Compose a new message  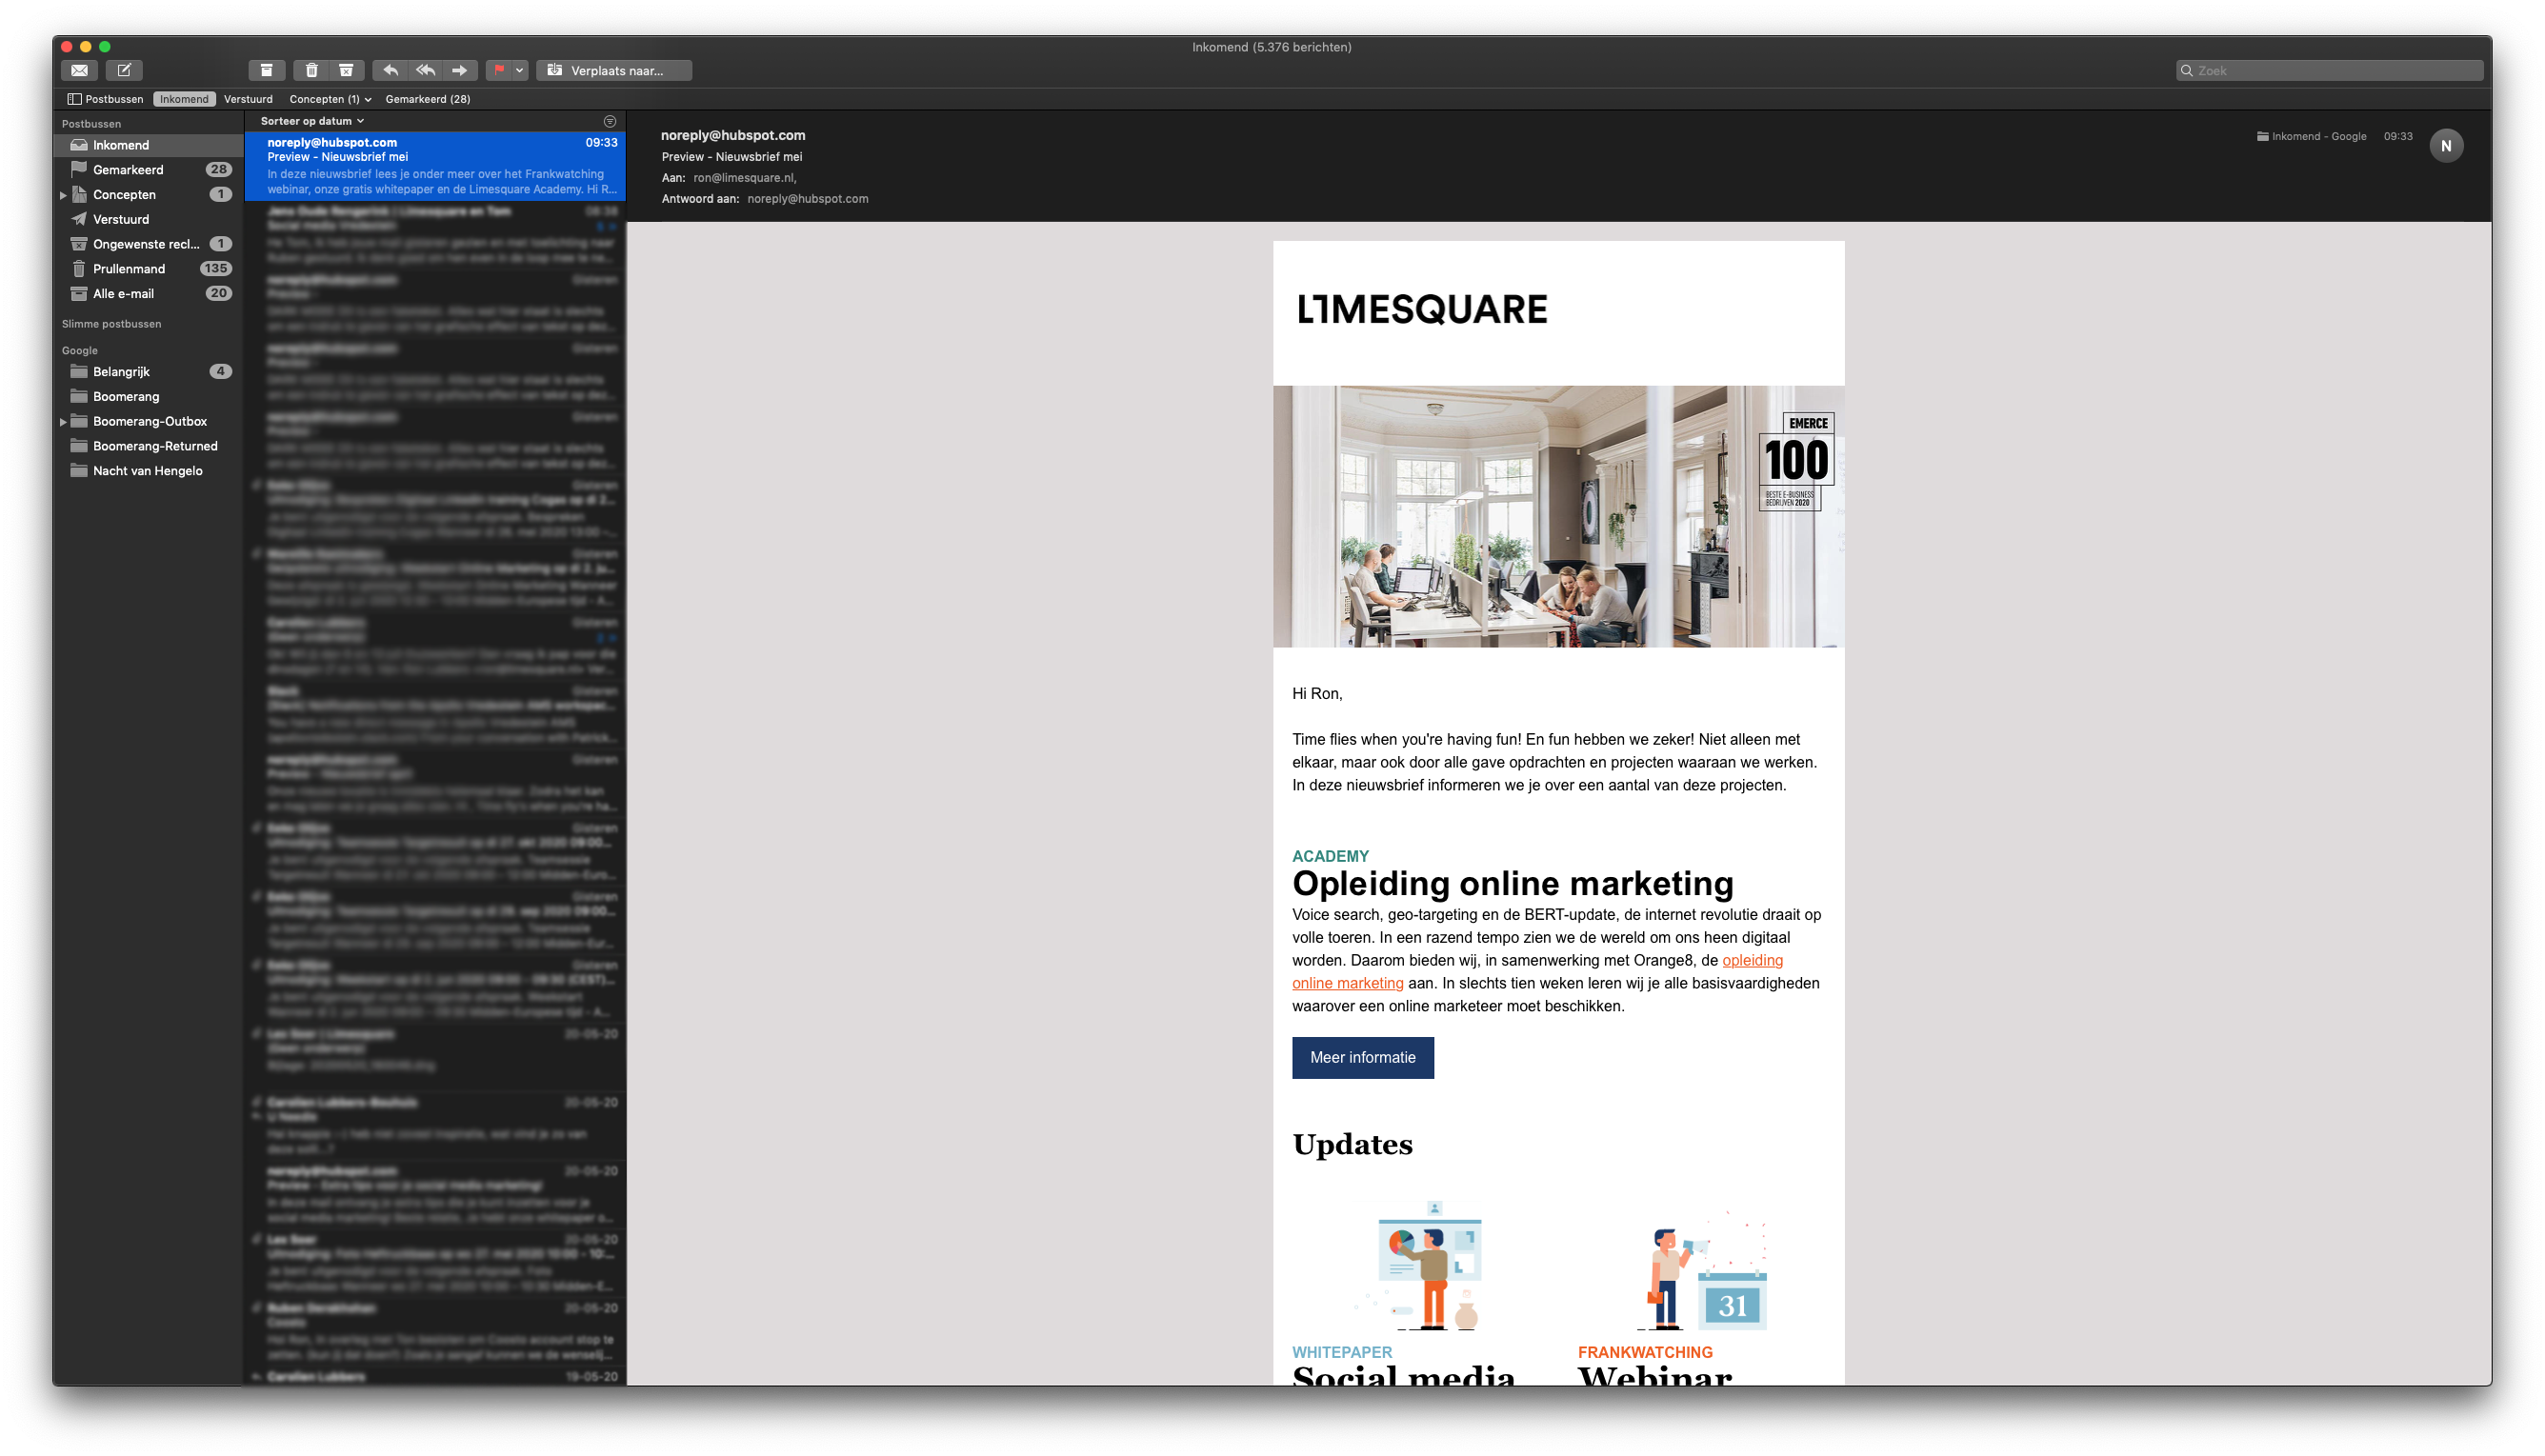[124, 70]
